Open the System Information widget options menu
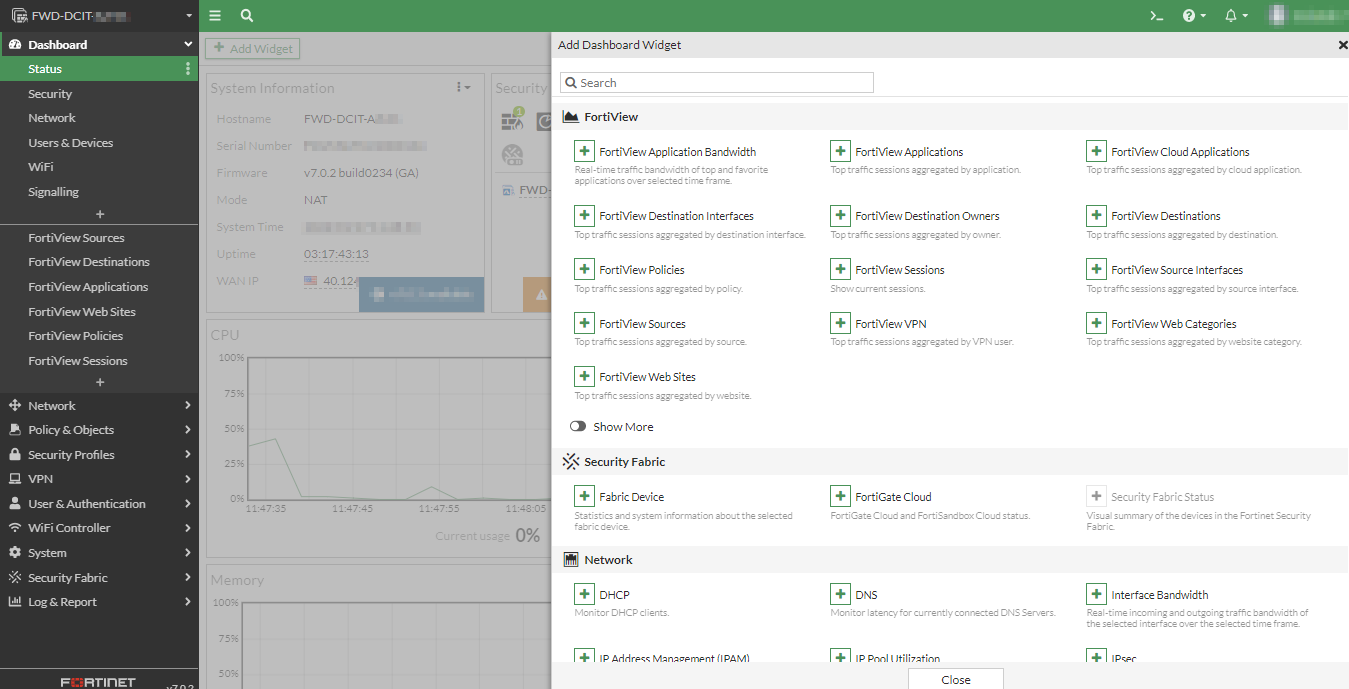 (463, 88)
